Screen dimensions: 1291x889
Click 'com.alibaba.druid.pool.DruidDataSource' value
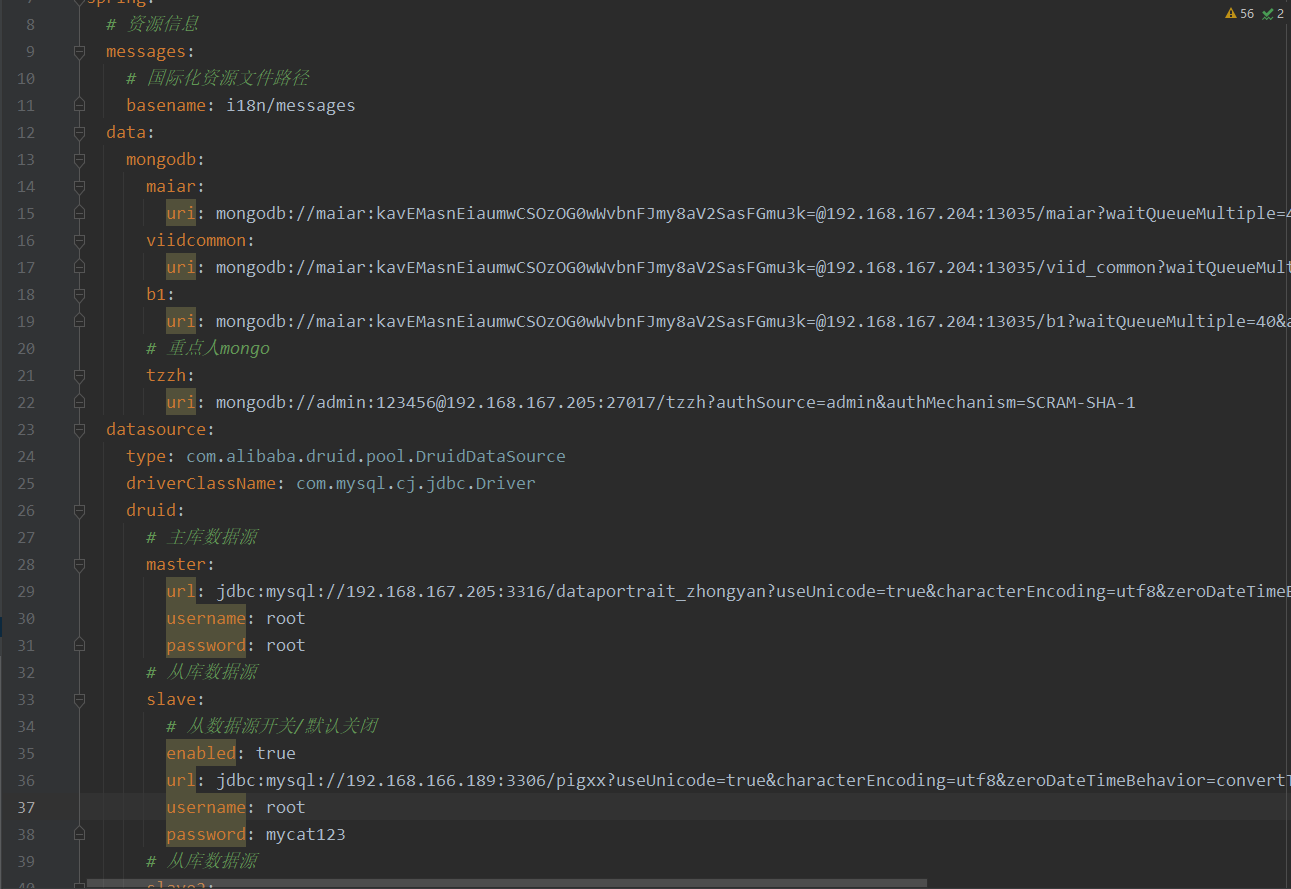tap(376, 457)
